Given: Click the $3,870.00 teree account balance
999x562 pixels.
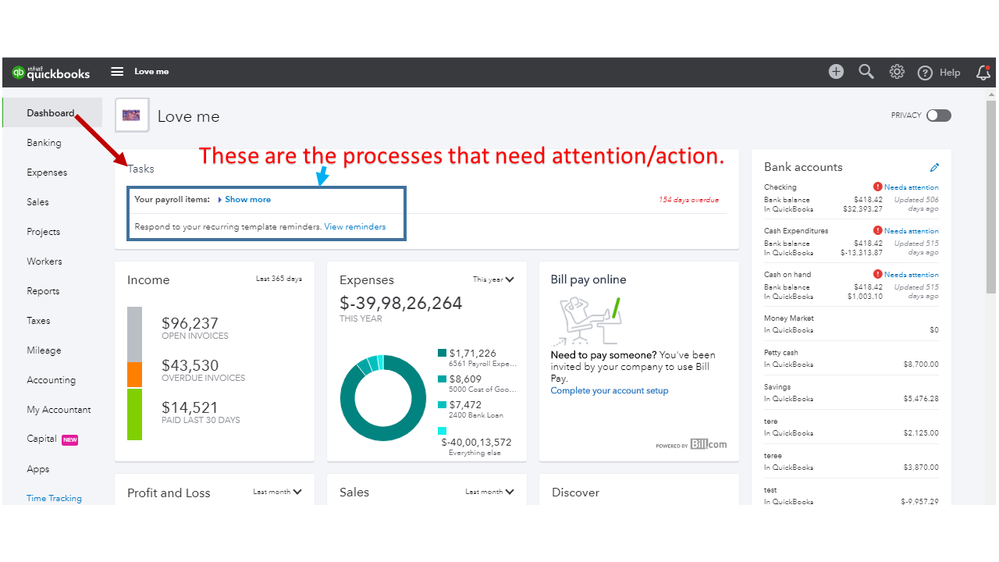Looking at the screenshot, I should click(921, 468).
